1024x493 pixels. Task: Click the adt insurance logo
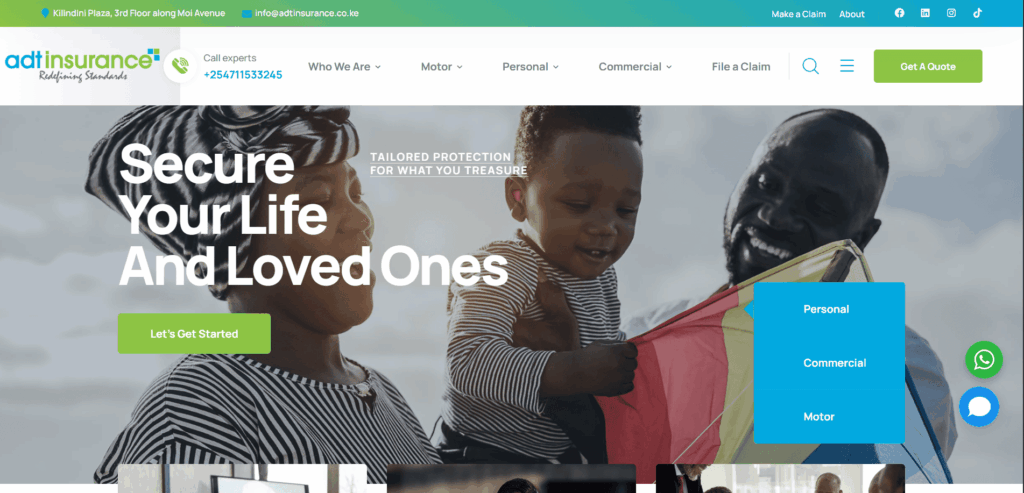coord(82,65)
